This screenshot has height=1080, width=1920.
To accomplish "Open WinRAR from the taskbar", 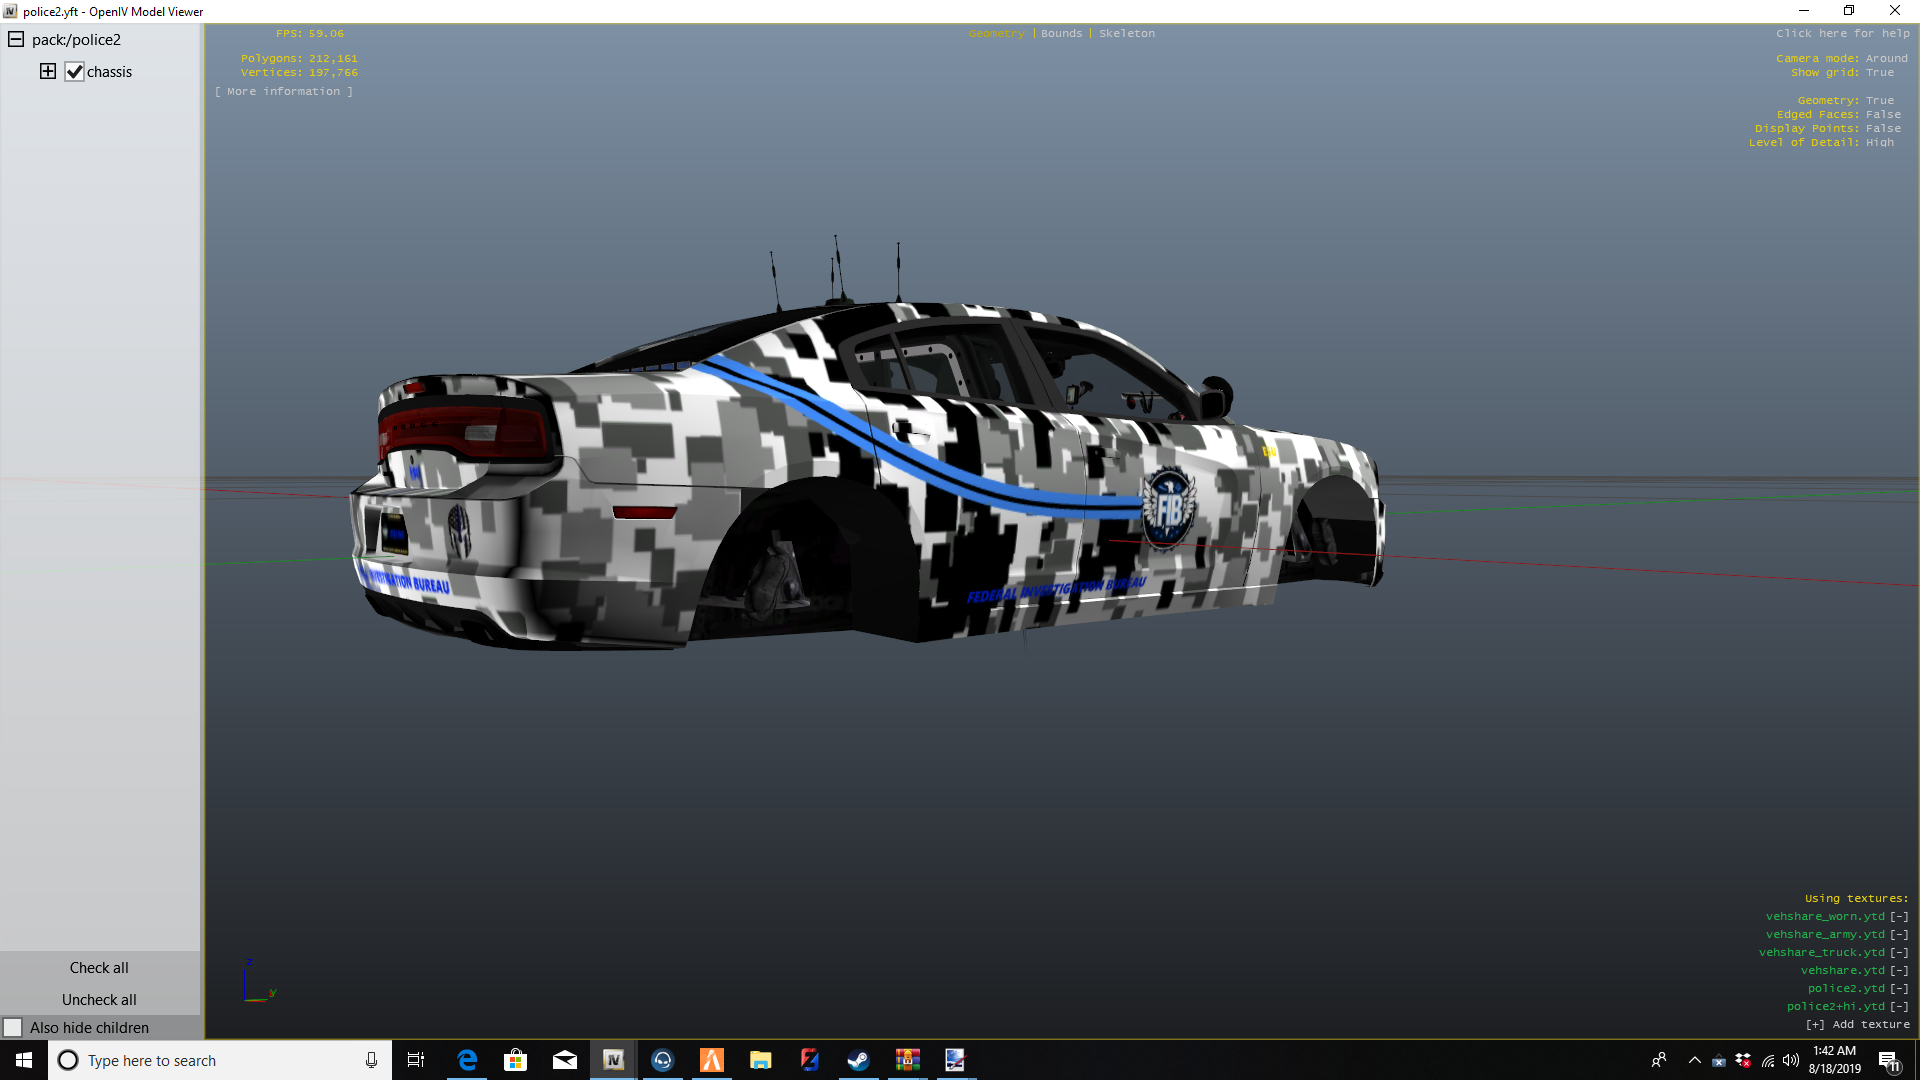I will 907,1060.
